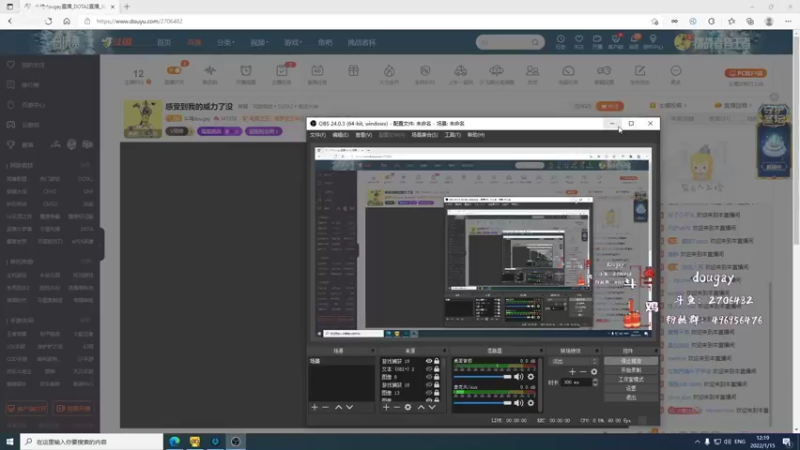
Task: Click the alarm clock icon in the streamer toolbar
Action: tap(246, 70)
